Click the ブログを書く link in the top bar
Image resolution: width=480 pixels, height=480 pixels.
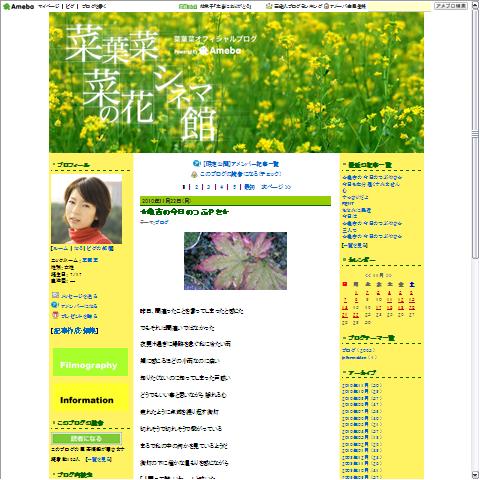pos(94,6)
